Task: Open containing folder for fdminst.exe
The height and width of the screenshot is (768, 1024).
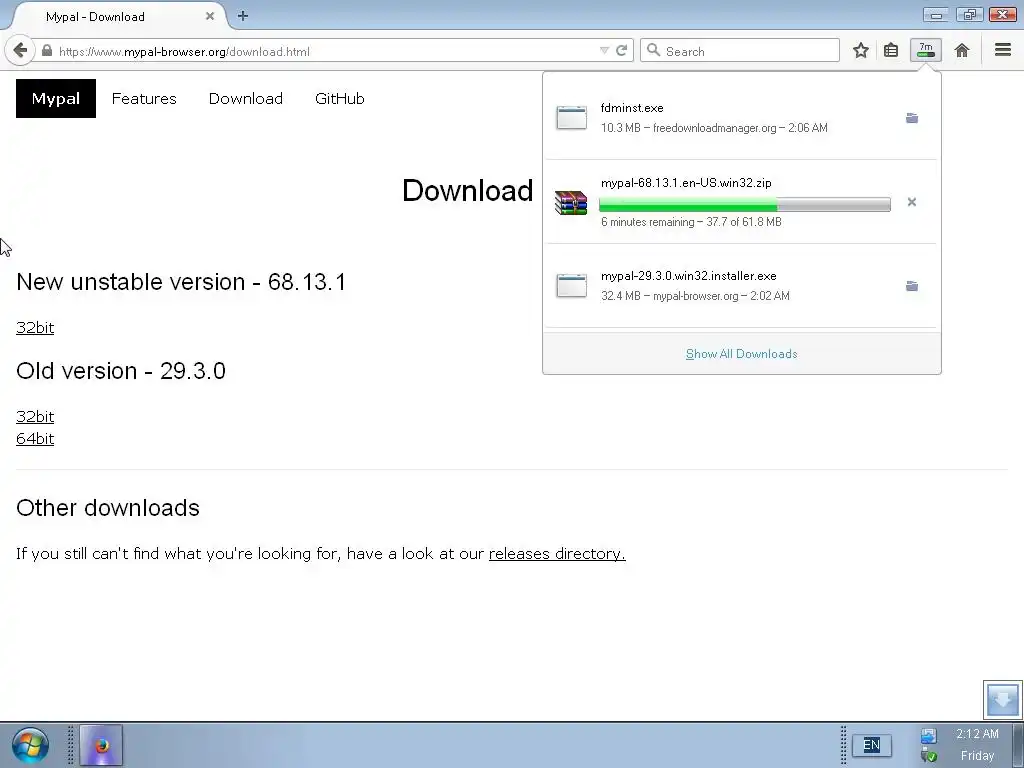Action: [912, 118]
